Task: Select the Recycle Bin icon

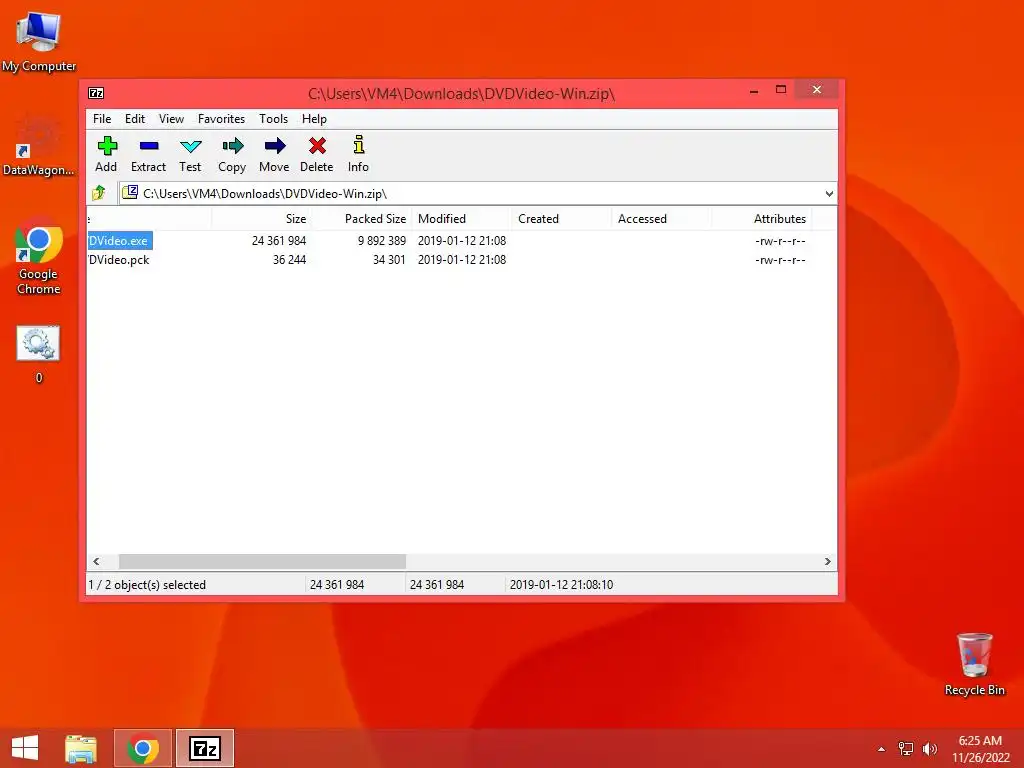Action: pos(974,664)
